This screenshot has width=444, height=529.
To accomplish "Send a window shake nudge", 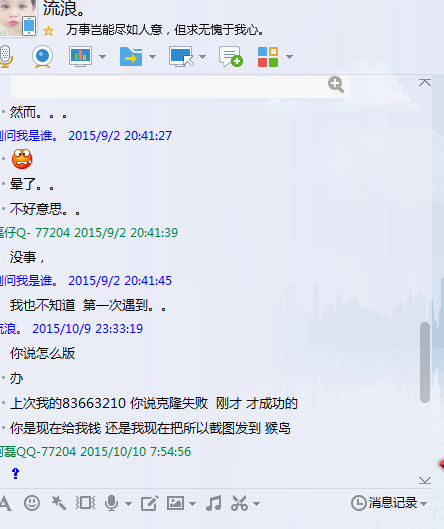I will click(85, 503).
